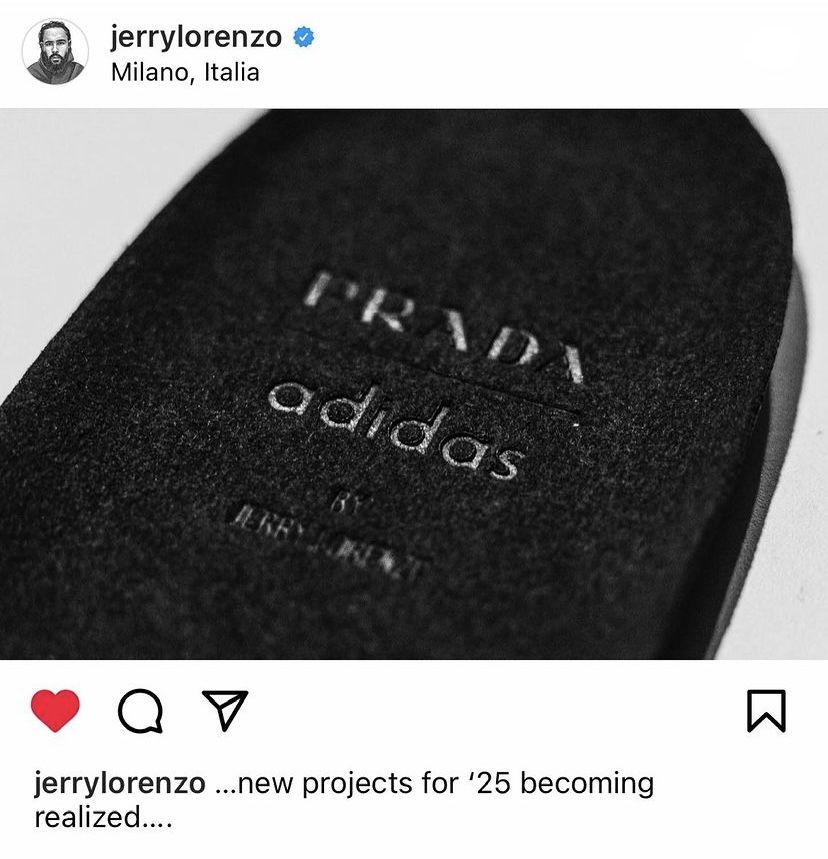
Task: Unlike the post with the red heart
Action: coord(55,710)
